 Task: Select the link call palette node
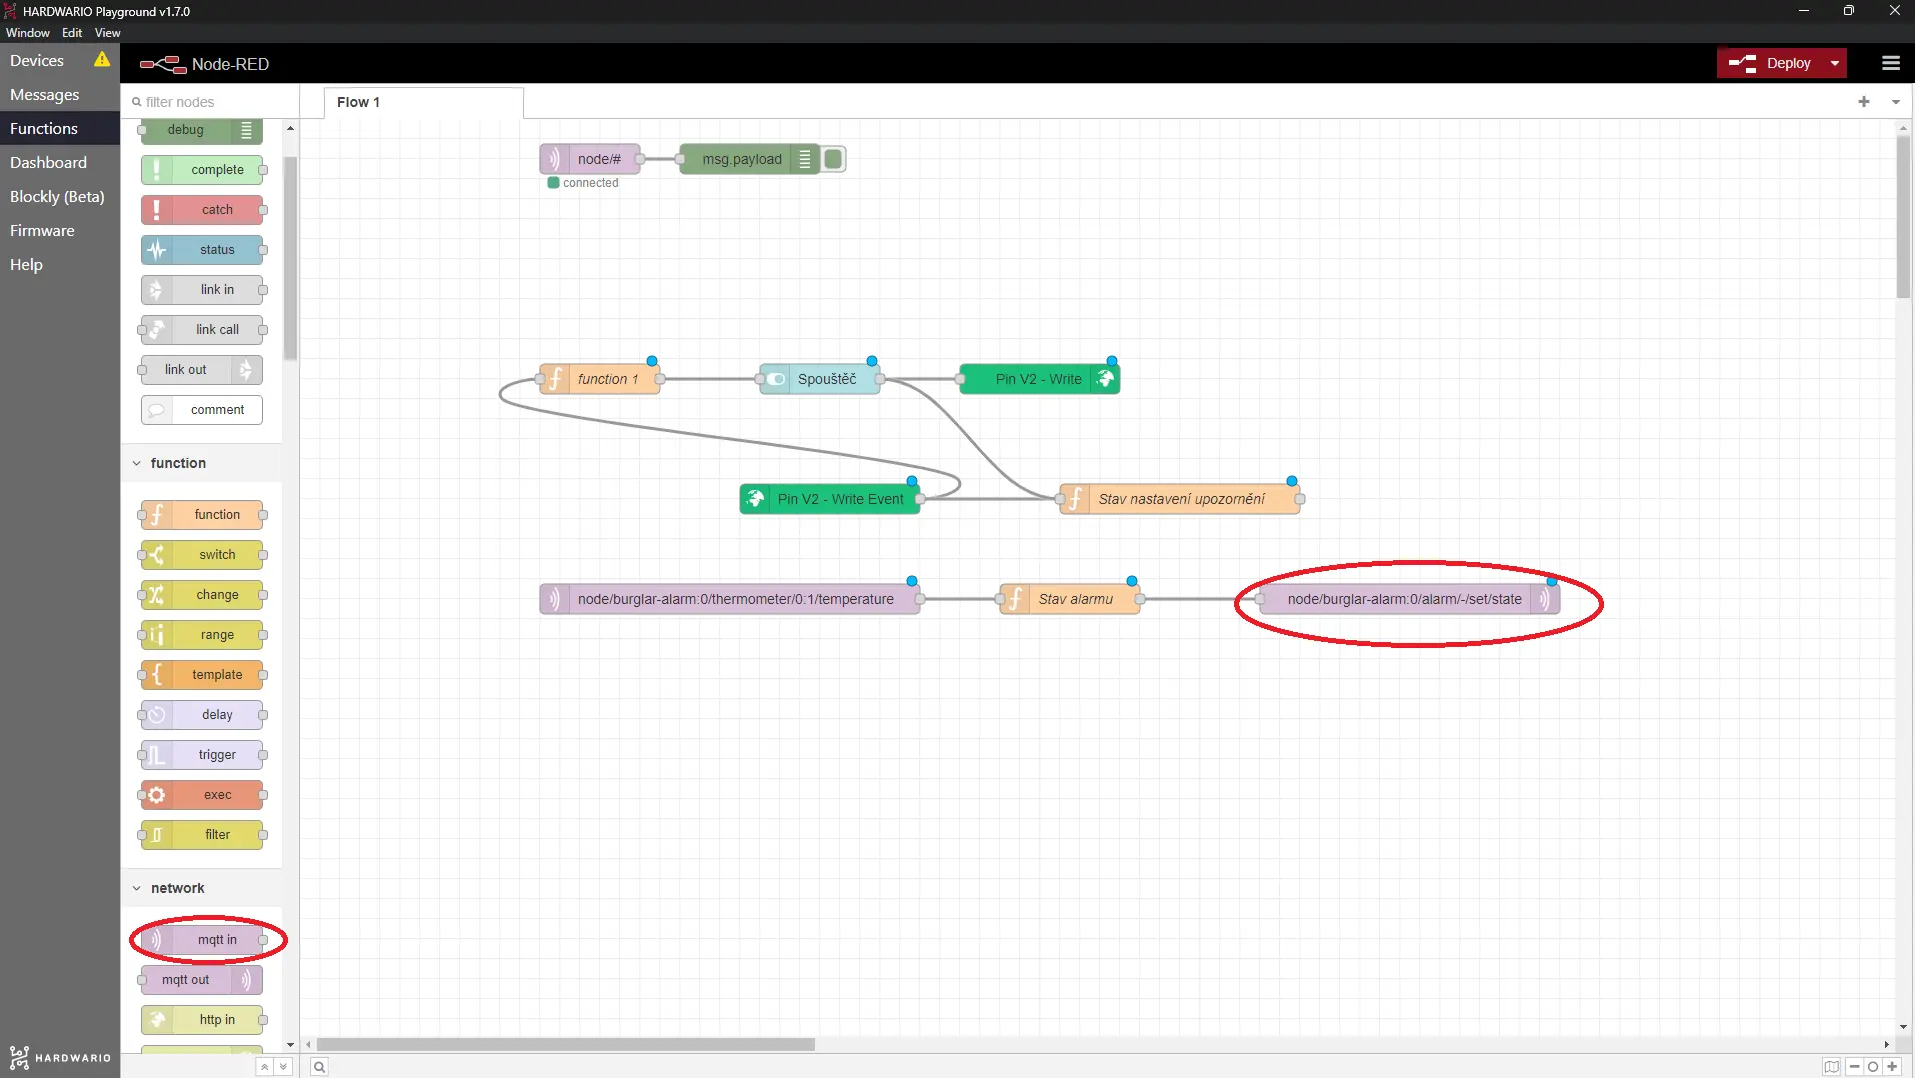[202, 330]
